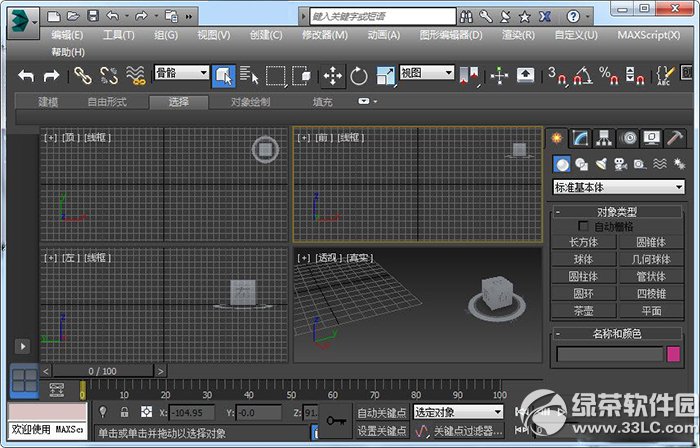
Task: Select the Lights category icon
Action: point(601,164)
